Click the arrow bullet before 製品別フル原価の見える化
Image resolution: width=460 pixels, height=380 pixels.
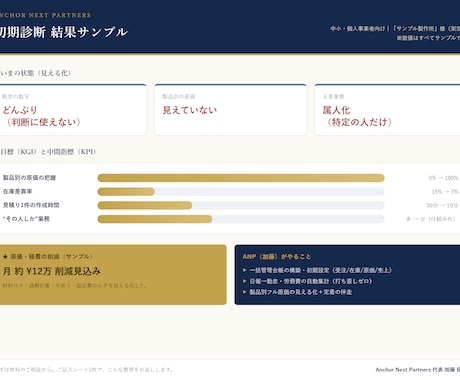tap(245, 292)
